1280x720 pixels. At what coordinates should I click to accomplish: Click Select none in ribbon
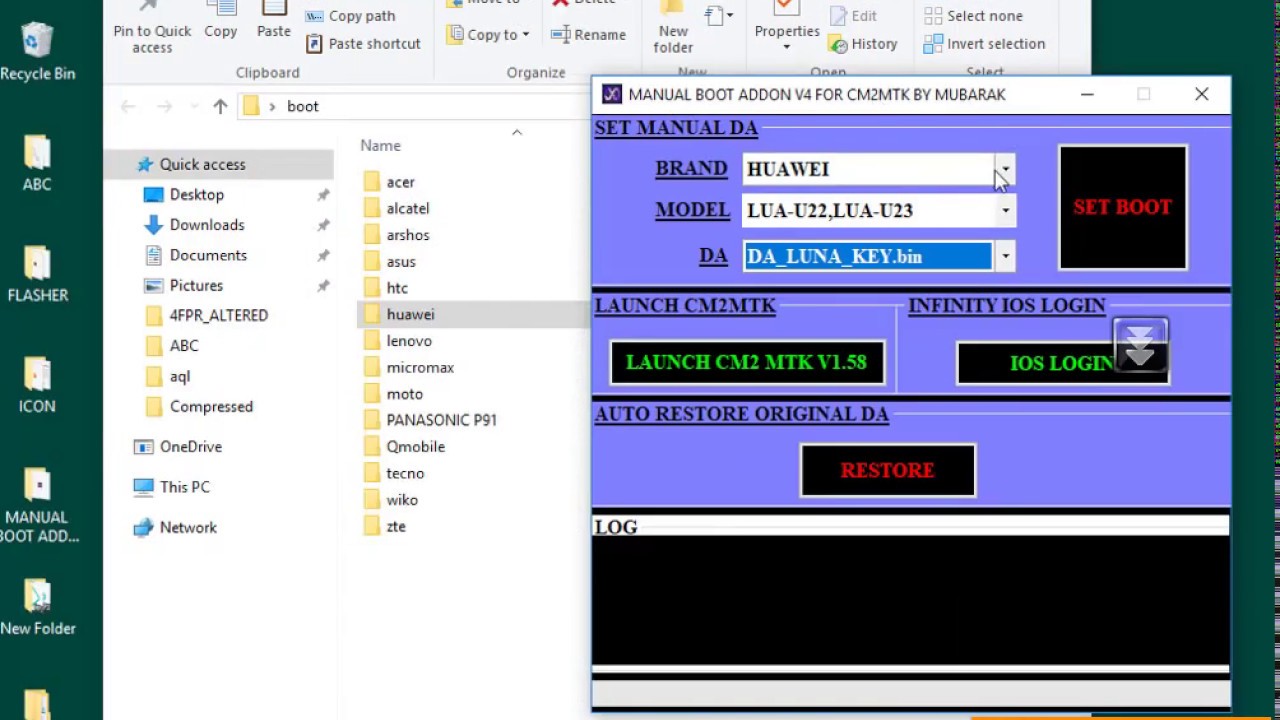[973, 16]
